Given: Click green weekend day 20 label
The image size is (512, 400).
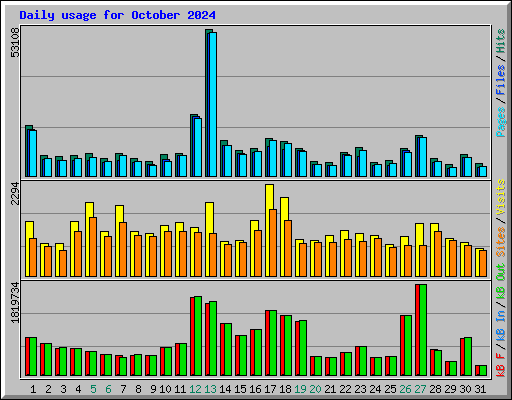Looking at the screenshot, I should [x=315, y=389].
